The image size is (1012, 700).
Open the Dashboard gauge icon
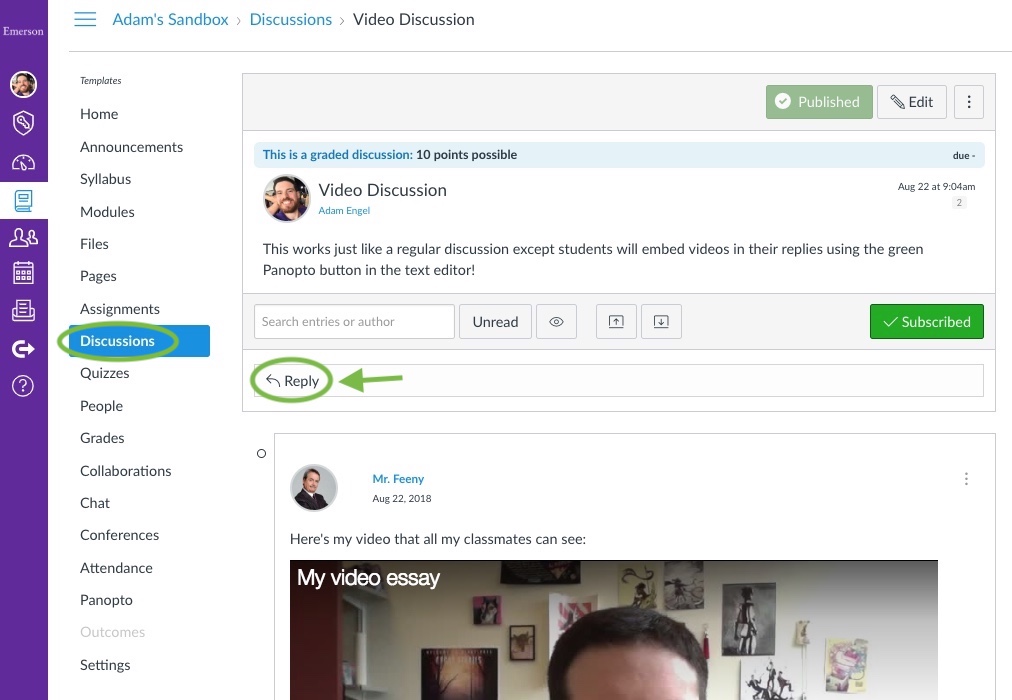coord(23,162)
